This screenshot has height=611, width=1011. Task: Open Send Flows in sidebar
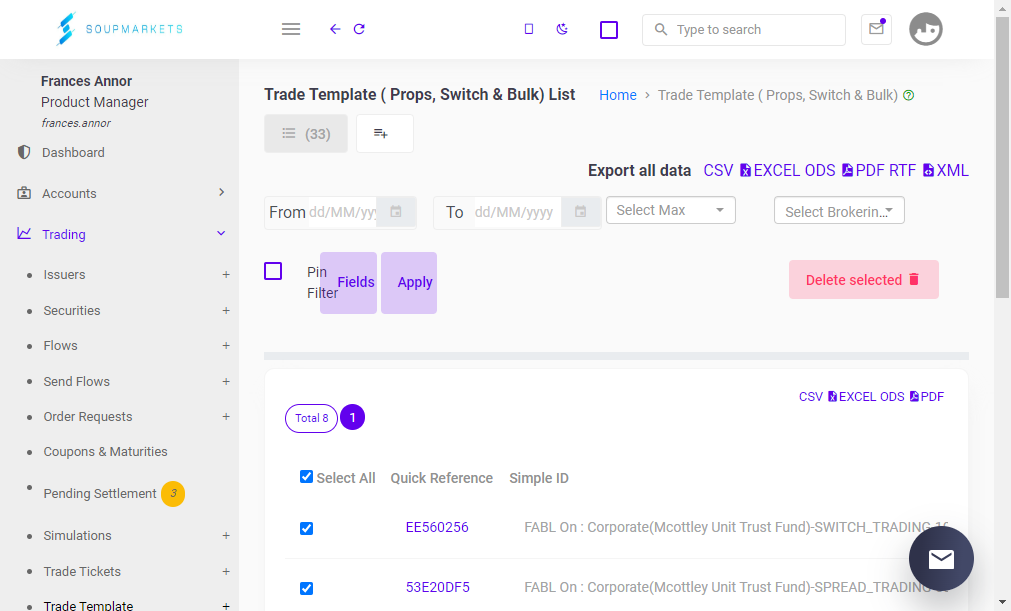tap(76, 382)
